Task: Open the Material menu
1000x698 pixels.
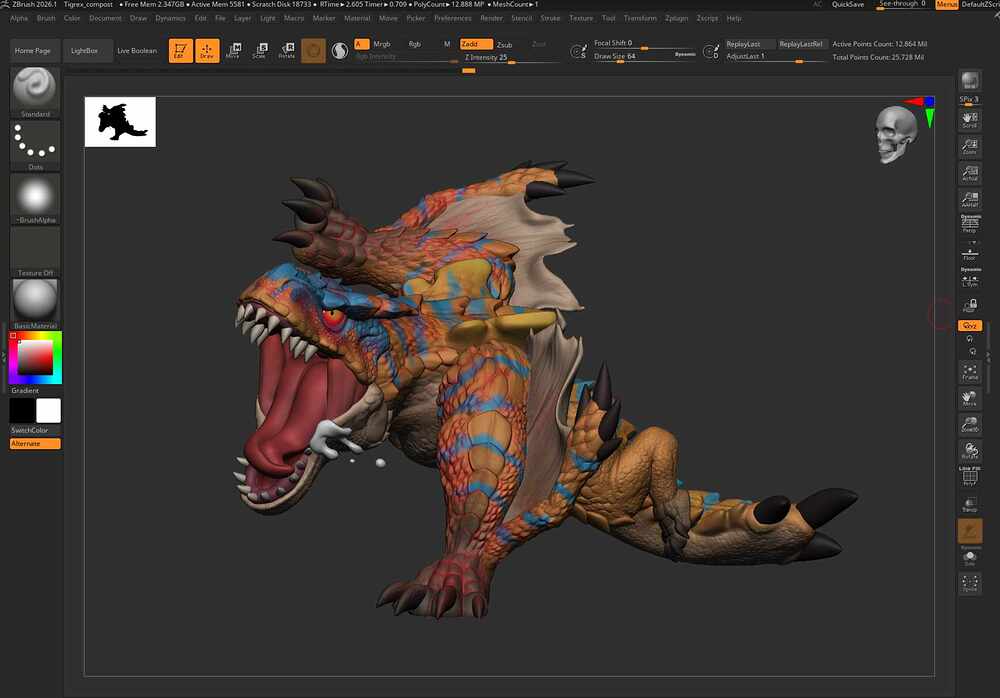Action: [x=357, y=18]
